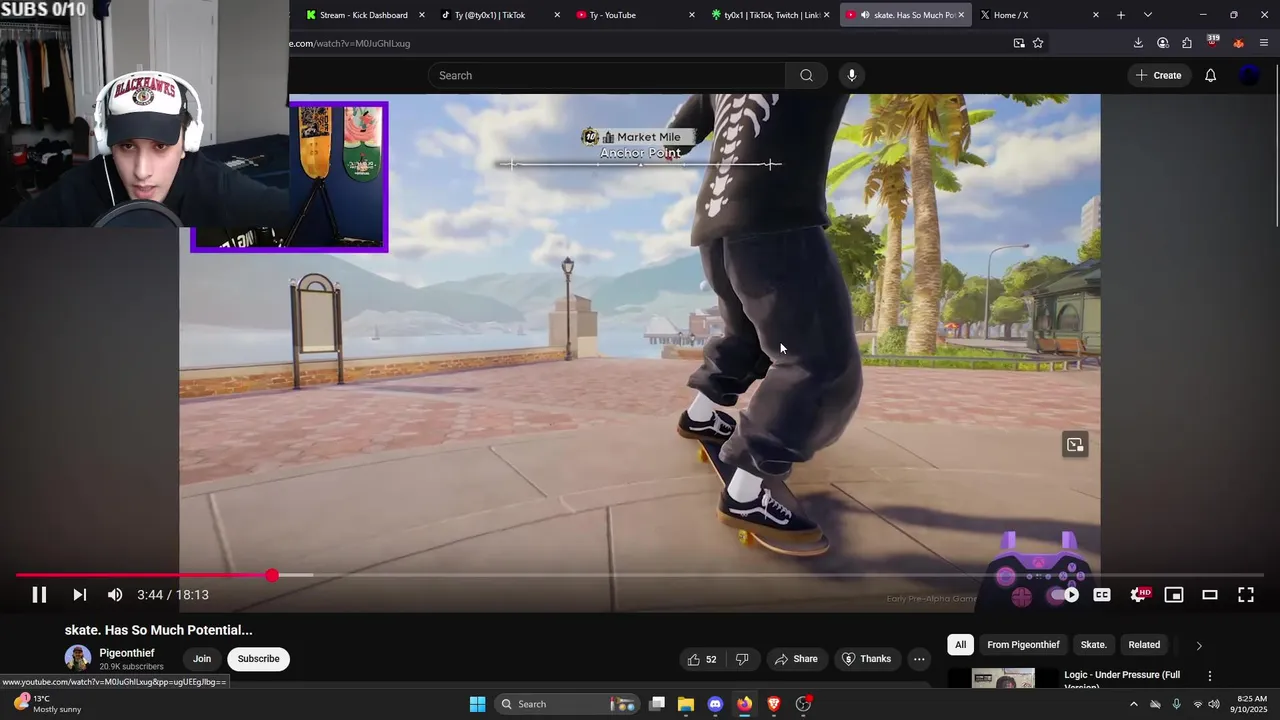
Task: Subscribe to Pigeonthief channel
Action: point(258,659)
